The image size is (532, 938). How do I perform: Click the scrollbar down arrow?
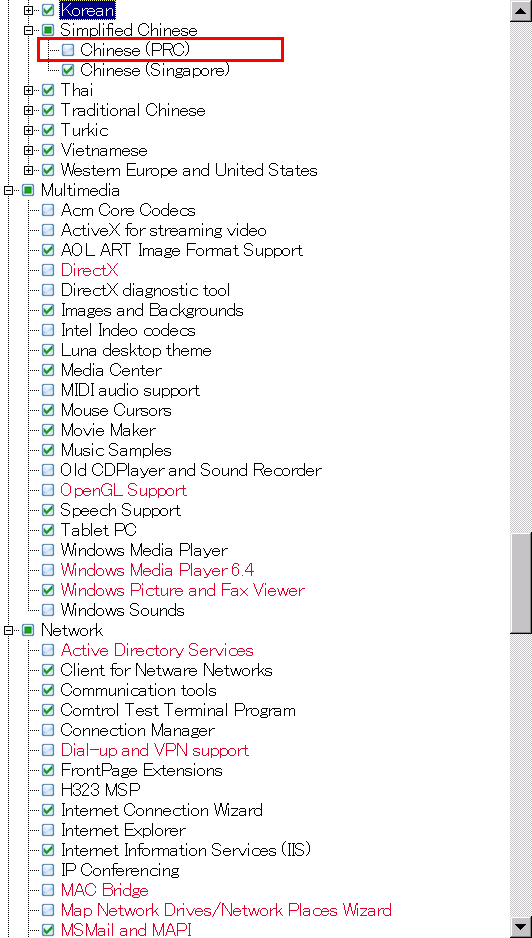click(521, 926)
